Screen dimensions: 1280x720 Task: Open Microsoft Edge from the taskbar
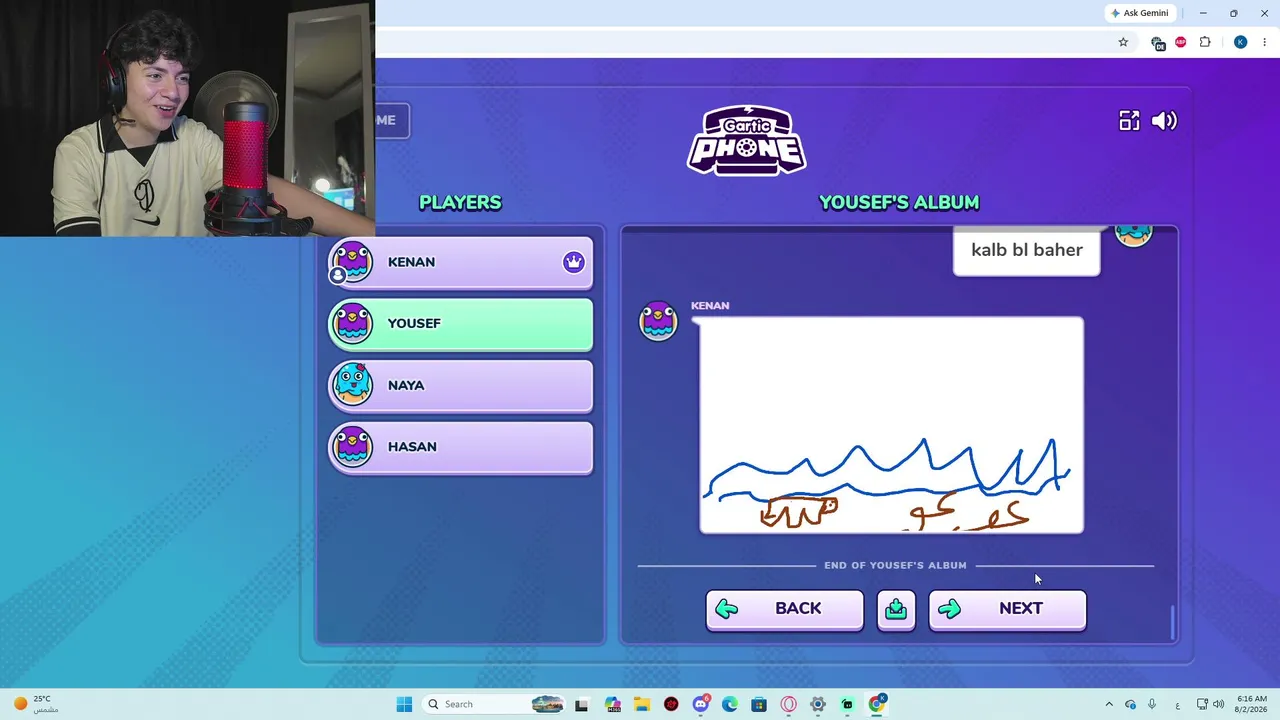[730, 704]
